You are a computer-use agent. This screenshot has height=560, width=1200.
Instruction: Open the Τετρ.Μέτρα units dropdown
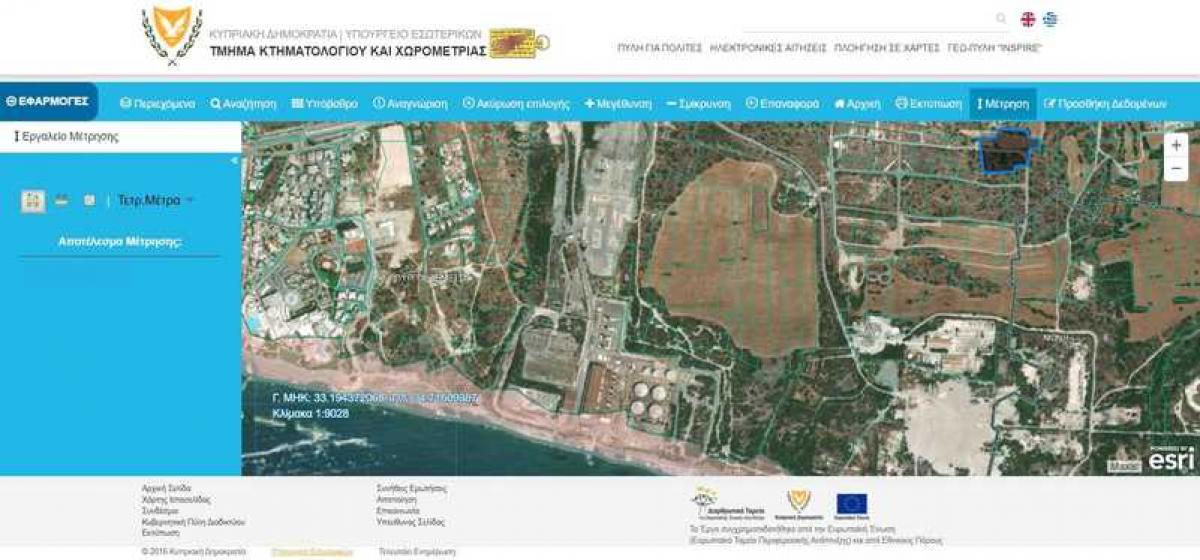155,200
